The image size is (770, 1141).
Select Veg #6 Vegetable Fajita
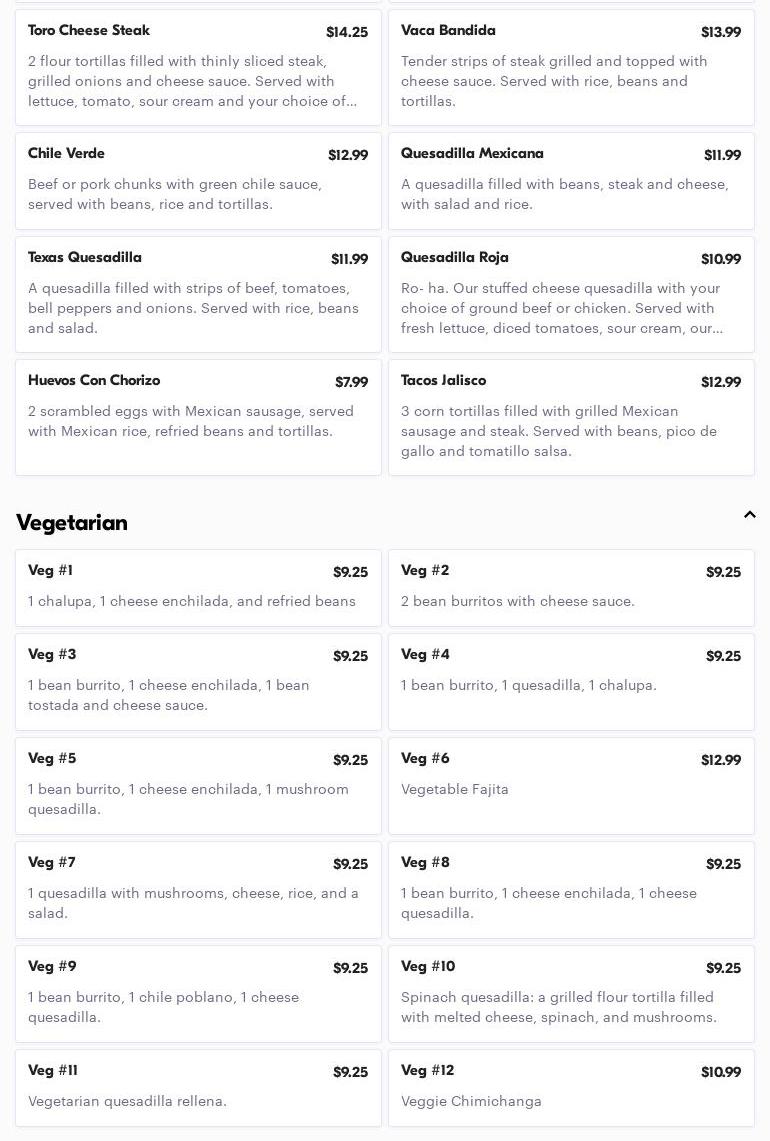click(x=571, y=785)
